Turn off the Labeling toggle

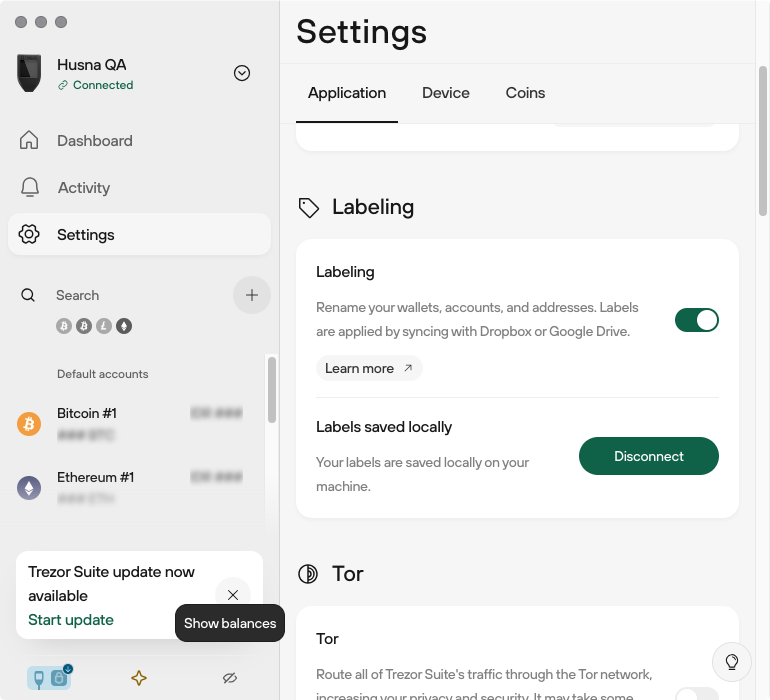coord(696,320)
